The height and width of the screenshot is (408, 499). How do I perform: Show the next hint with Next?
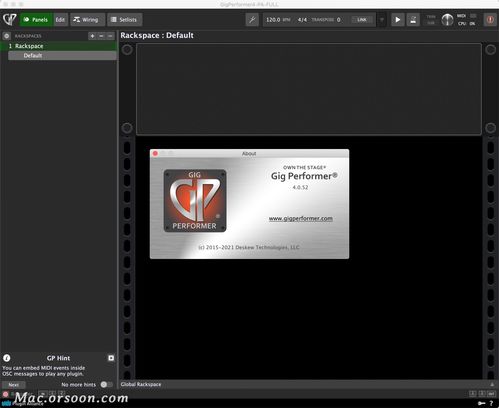pos(14,385)
